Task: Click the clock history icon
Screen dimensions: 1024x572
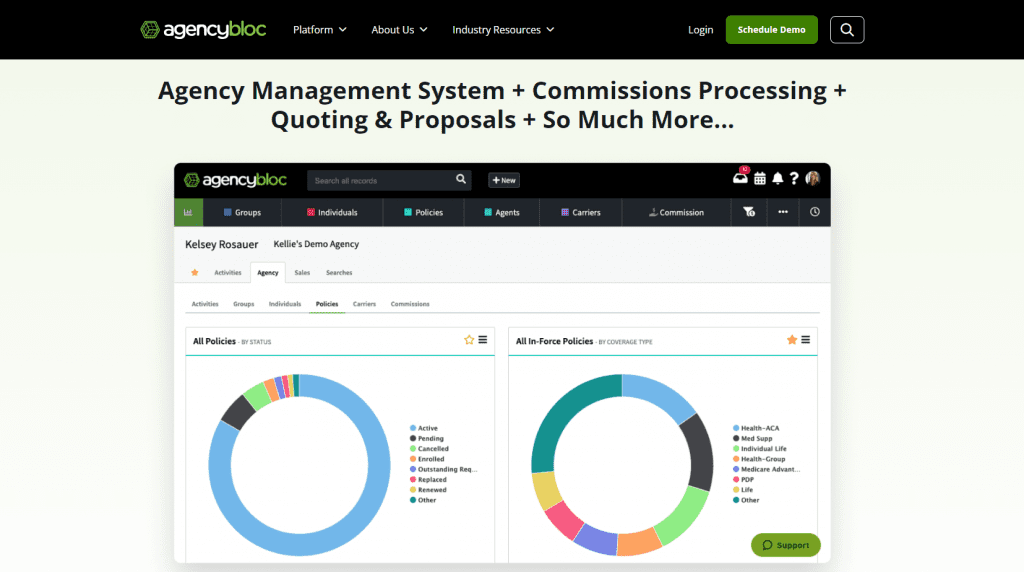Action: pyautogui.click(x=814, y=212)
